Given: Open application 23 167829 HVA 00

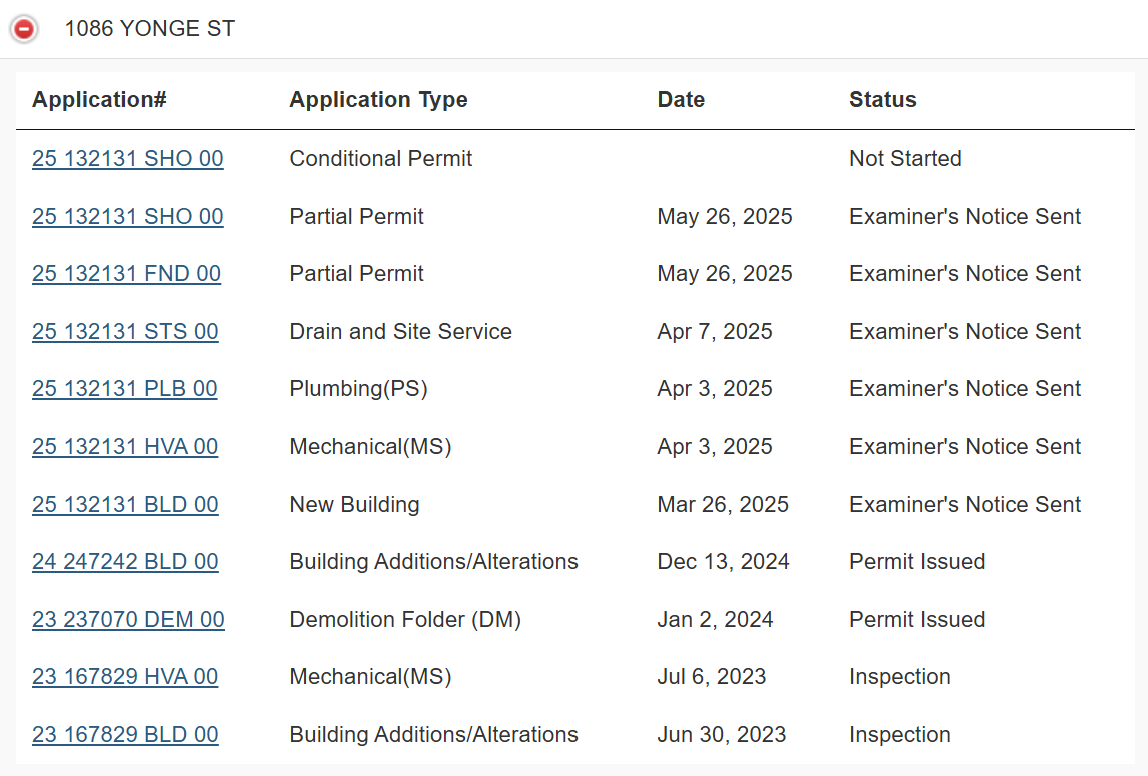Looking at the screenshot, I should [x=125, y=677].
